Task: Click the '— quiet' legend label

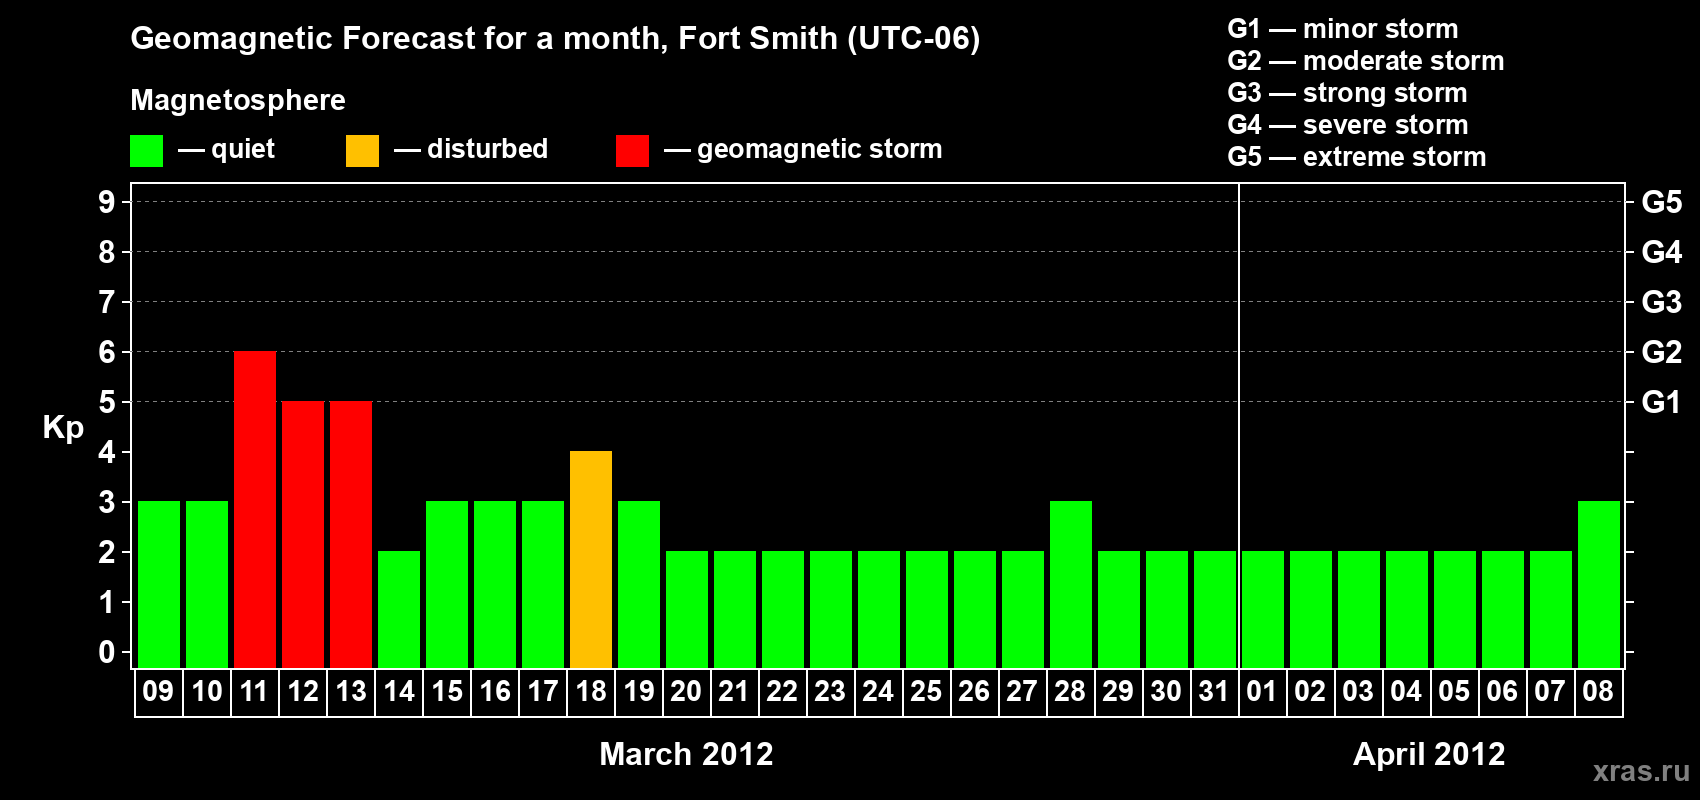Action: [226, 149]
